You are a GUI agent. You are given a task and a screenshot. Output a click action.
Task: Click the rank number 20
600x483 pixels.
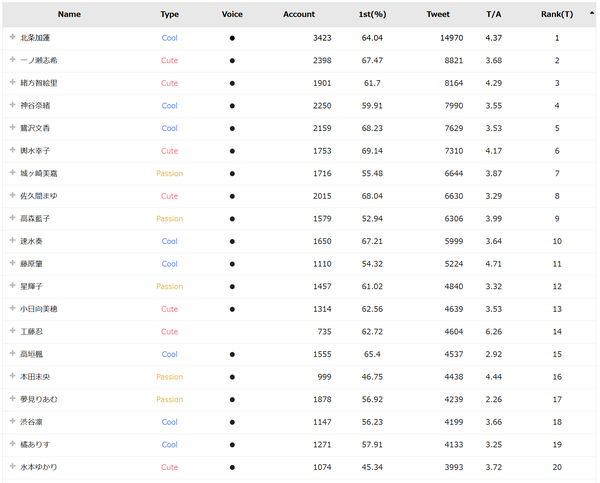[557, 467]
